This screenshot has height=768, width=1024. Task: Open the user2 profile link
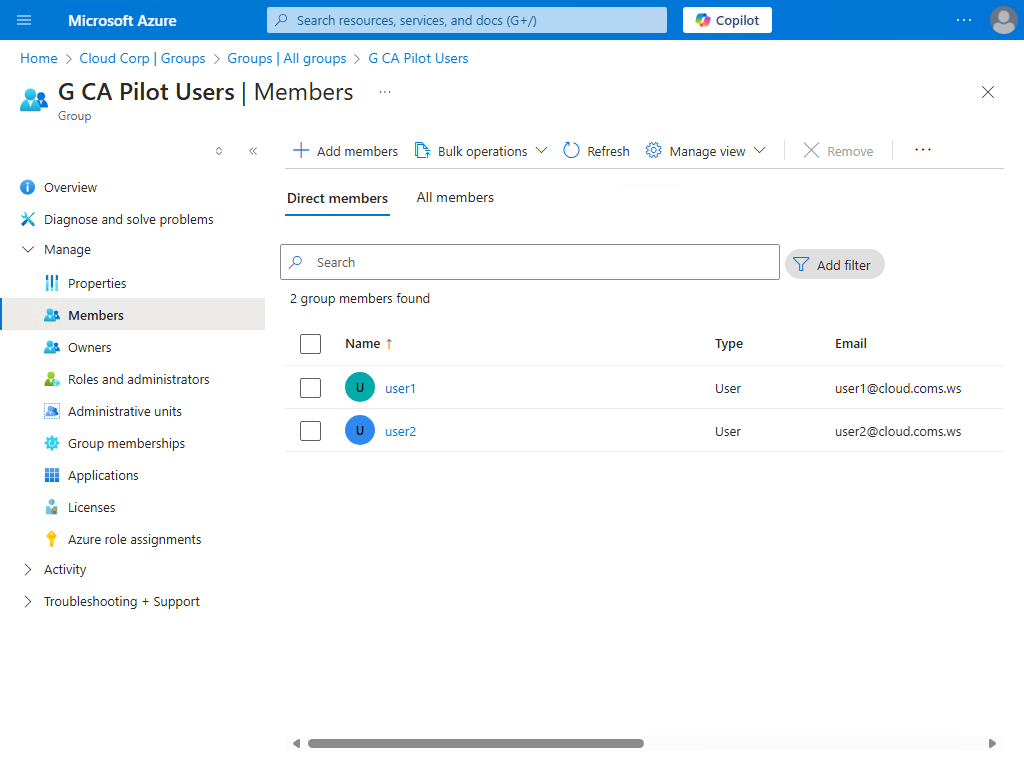(x=400, y=432)
